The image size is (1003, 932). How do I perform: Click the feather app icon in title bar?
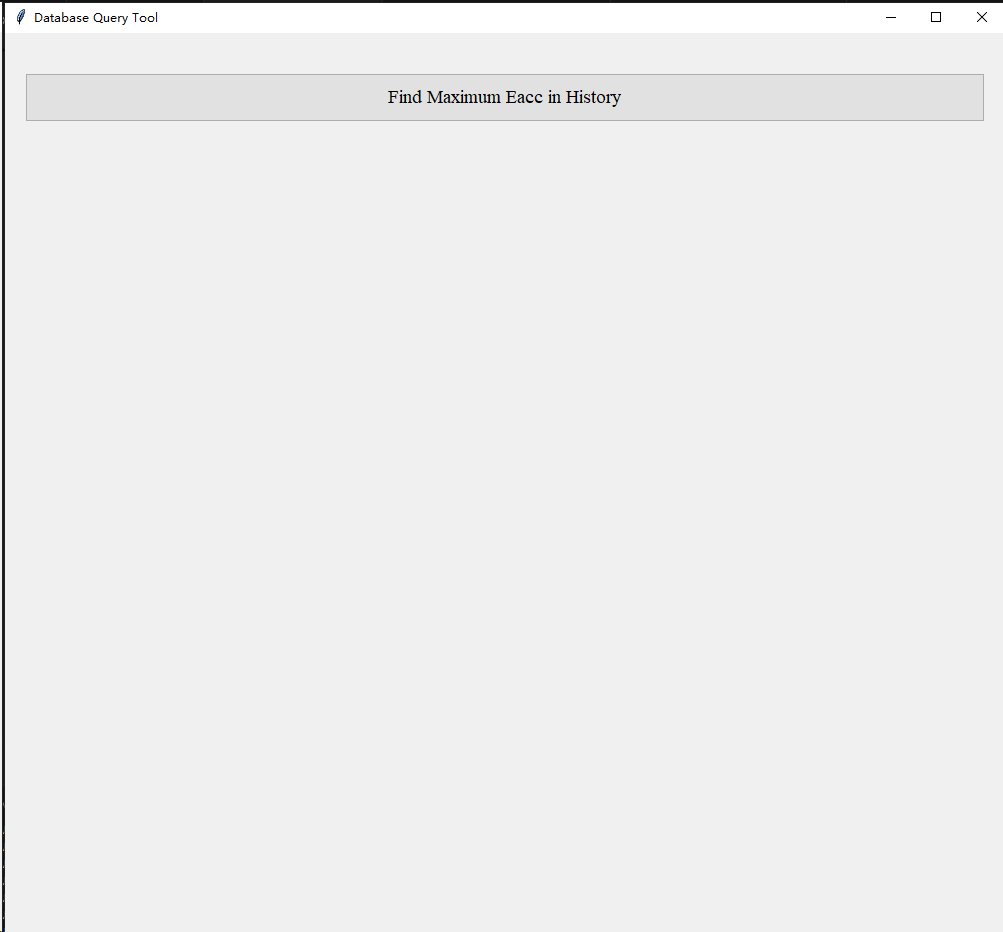(x=20, y=17)
